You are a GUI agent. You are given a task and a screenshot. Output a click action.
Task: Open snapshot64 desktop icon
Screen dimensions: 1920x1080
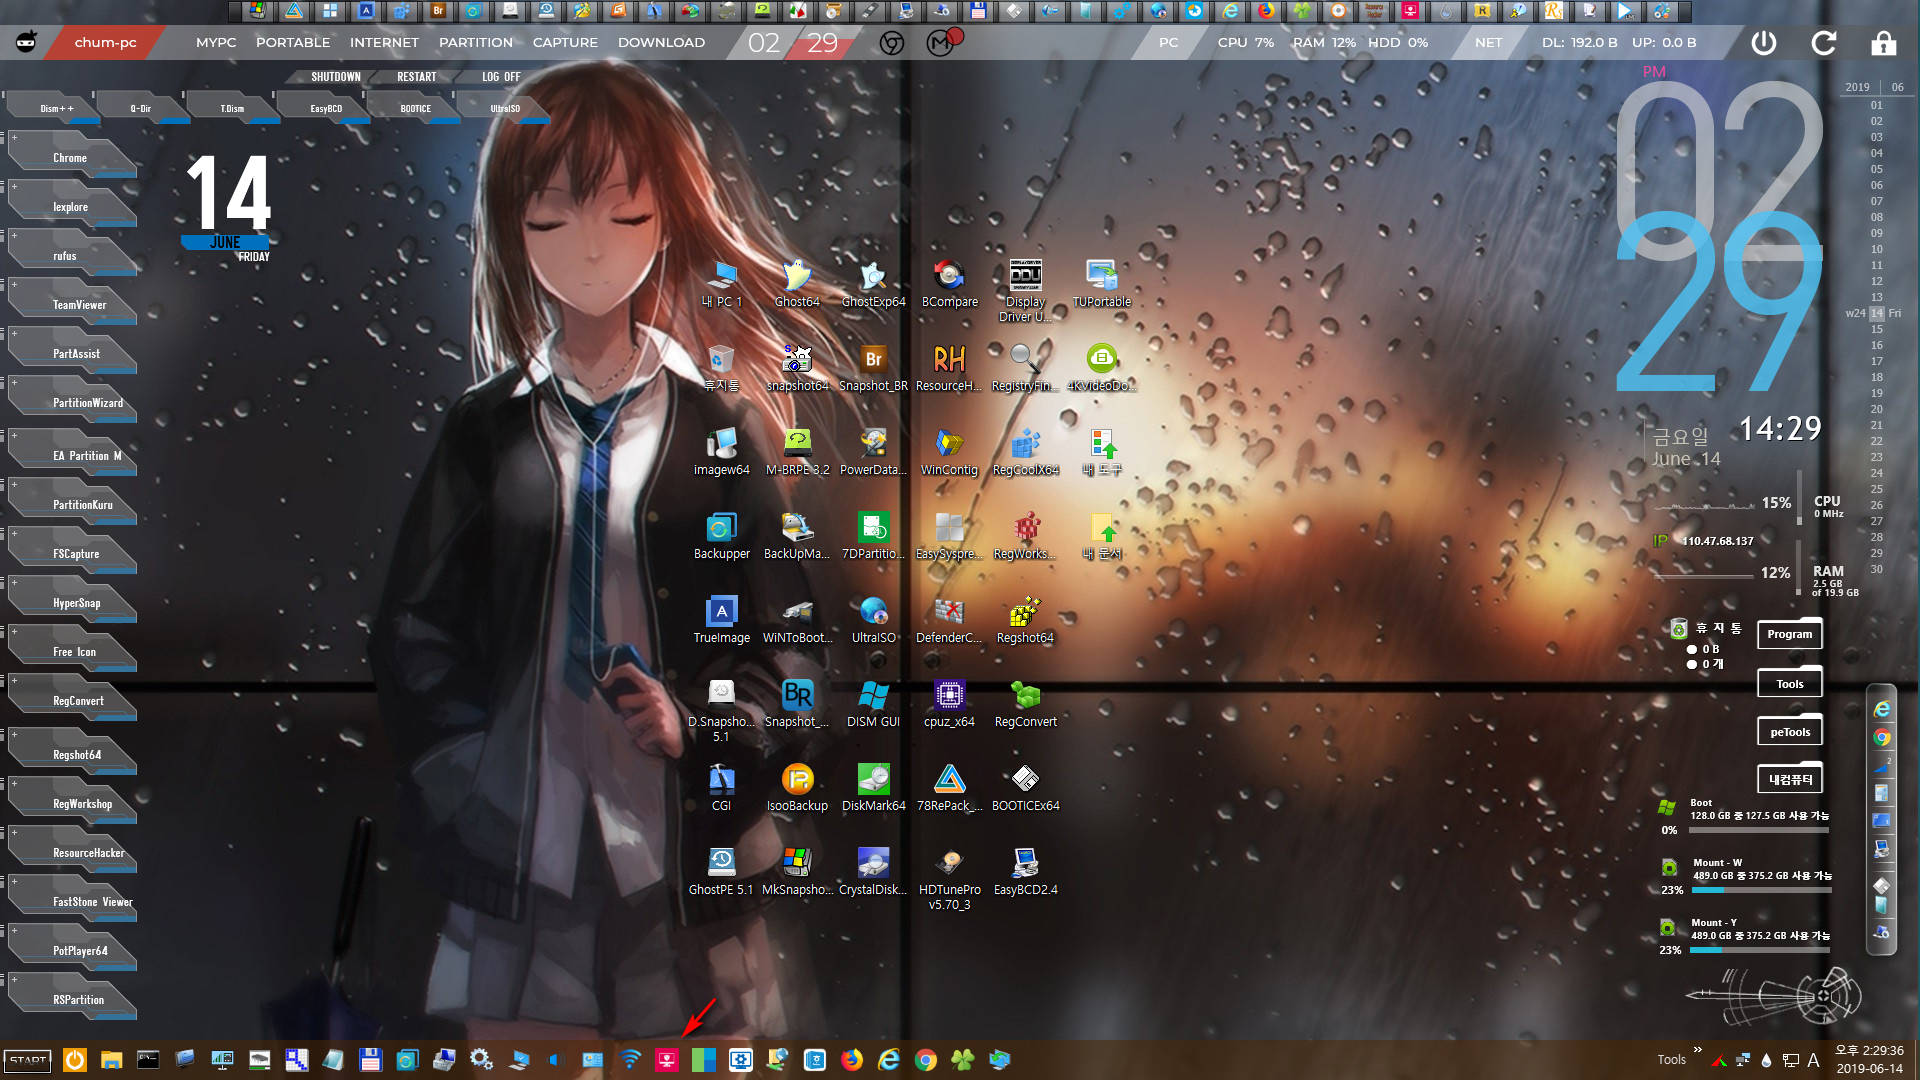[x=797, y=368]
